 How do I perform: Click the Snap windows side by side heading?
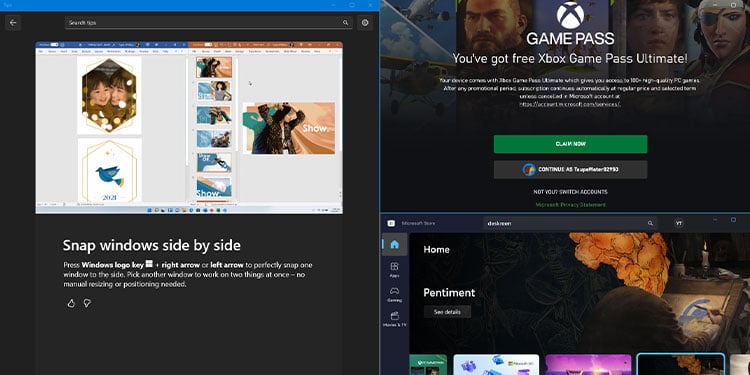pos(152,245)
